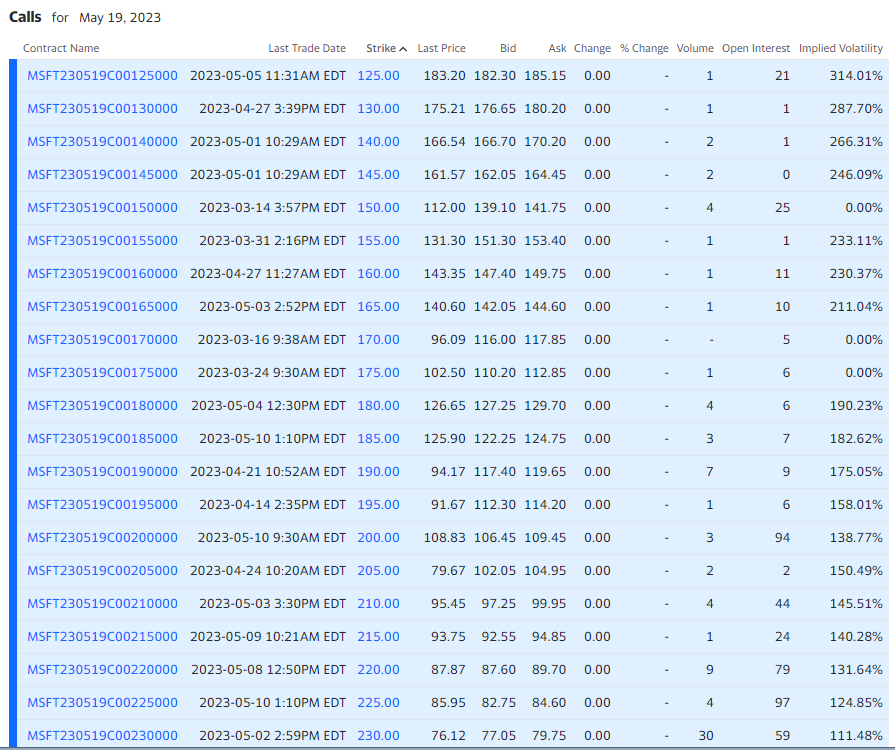Click the Last Trade Date column header
This screenshot has width=895, height=750.
[306, 49]
